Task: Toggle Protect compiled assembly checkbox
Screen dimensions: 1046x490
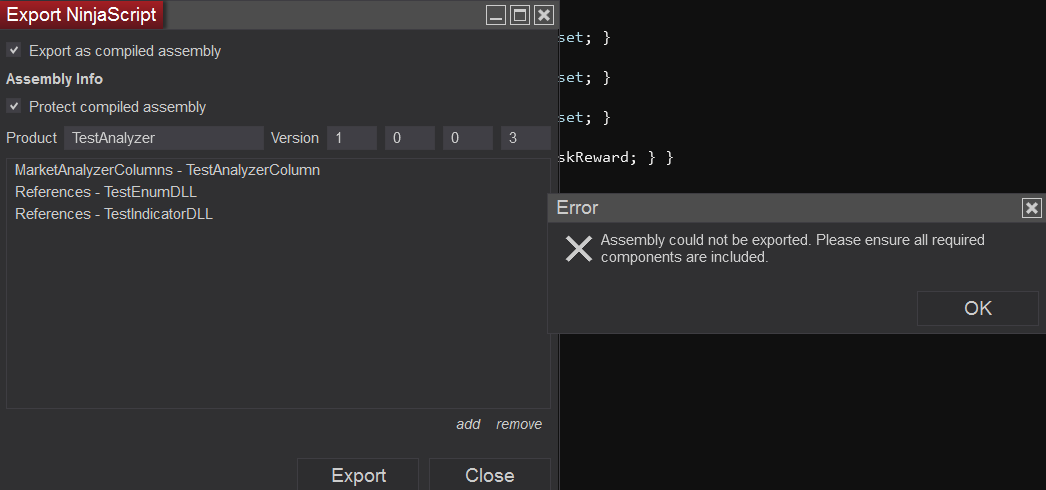Action: pyautogui.click(x=13, y=106)
